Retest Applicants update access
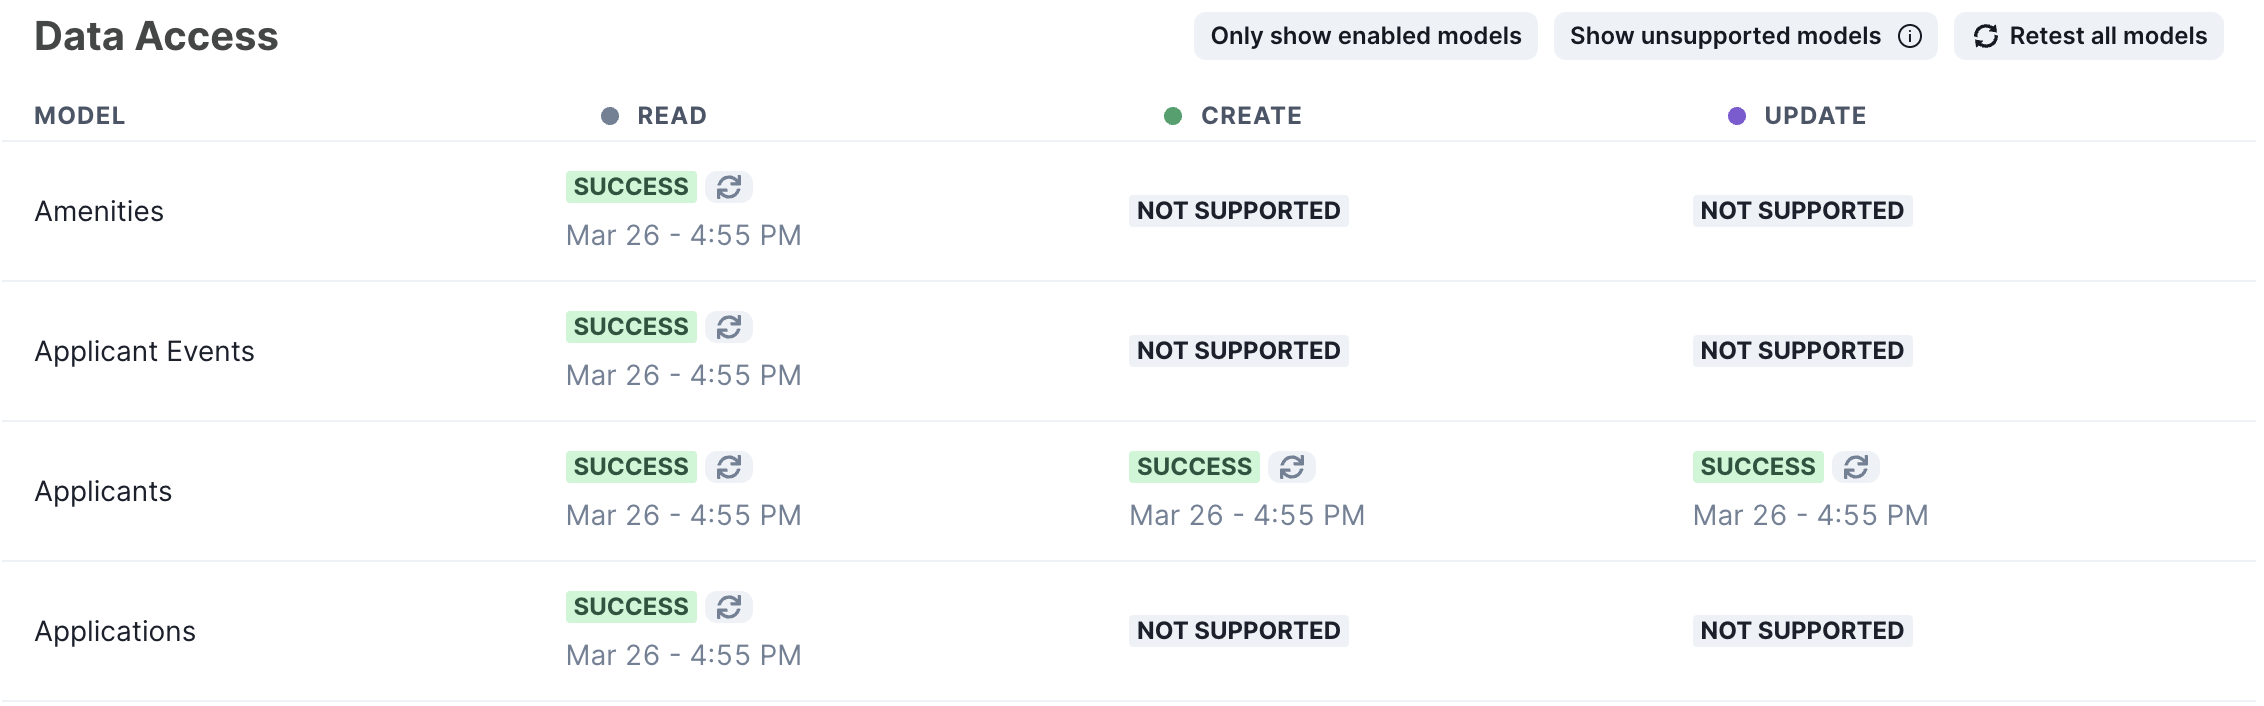Image resolution: width=2264 pixels, height=706 pixels. tap(1856, 467)
